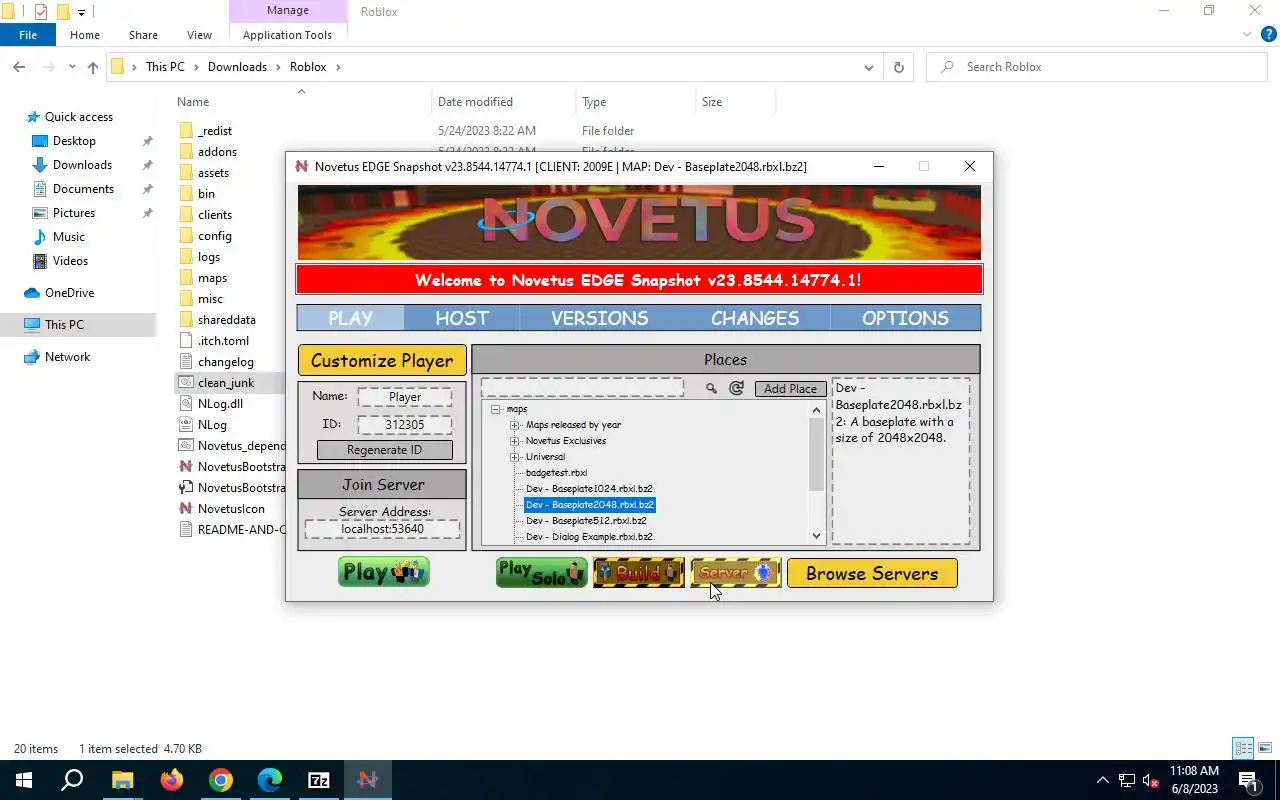Collapse the Explorer ribbon chevron
The height and width of the screenshot is (800, 1280).
(x=1247, y=34)
